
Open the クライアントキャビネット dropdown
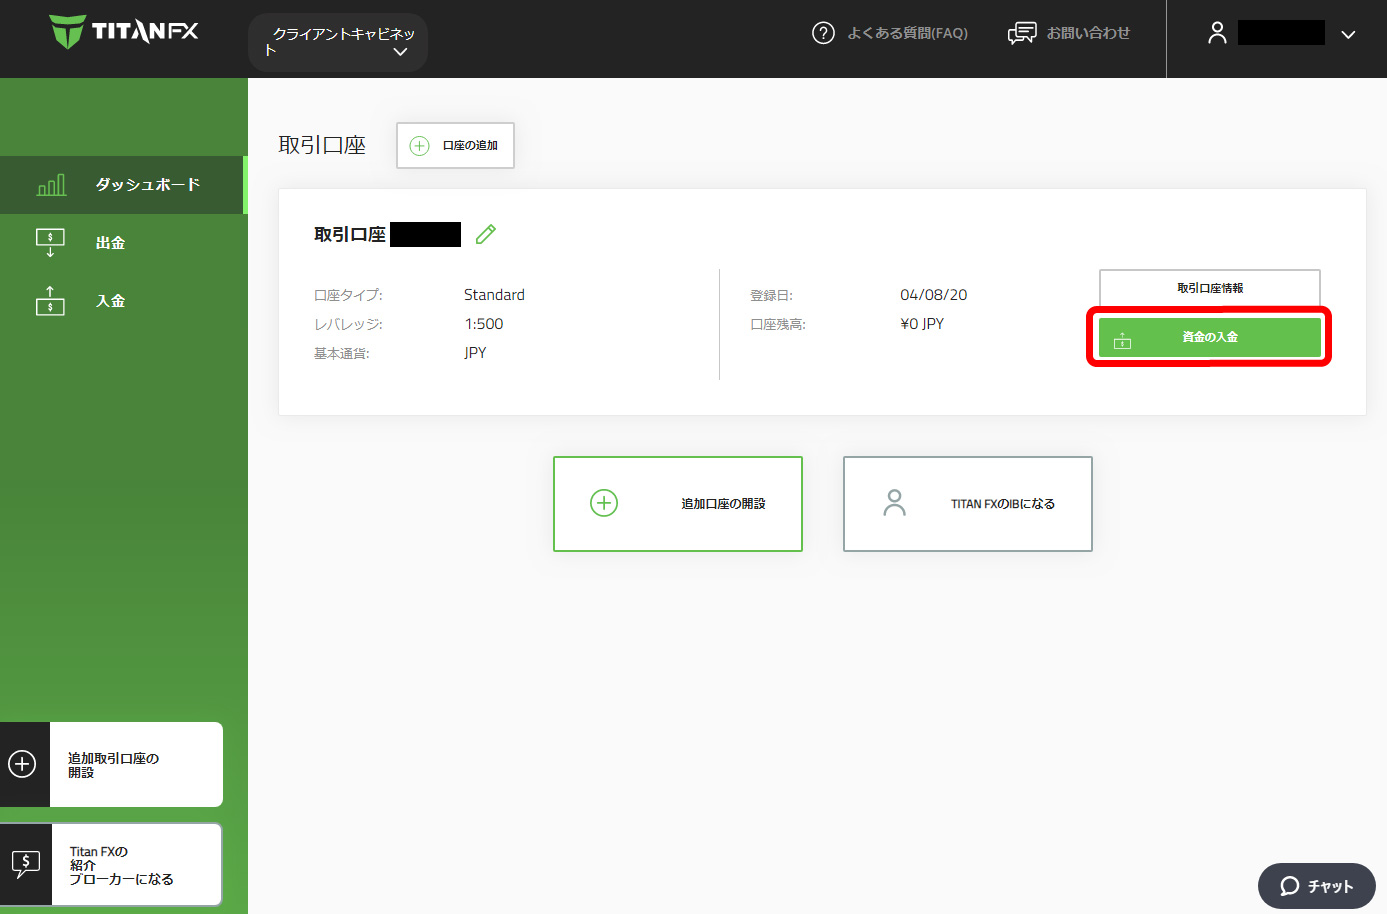click(338, 42)
